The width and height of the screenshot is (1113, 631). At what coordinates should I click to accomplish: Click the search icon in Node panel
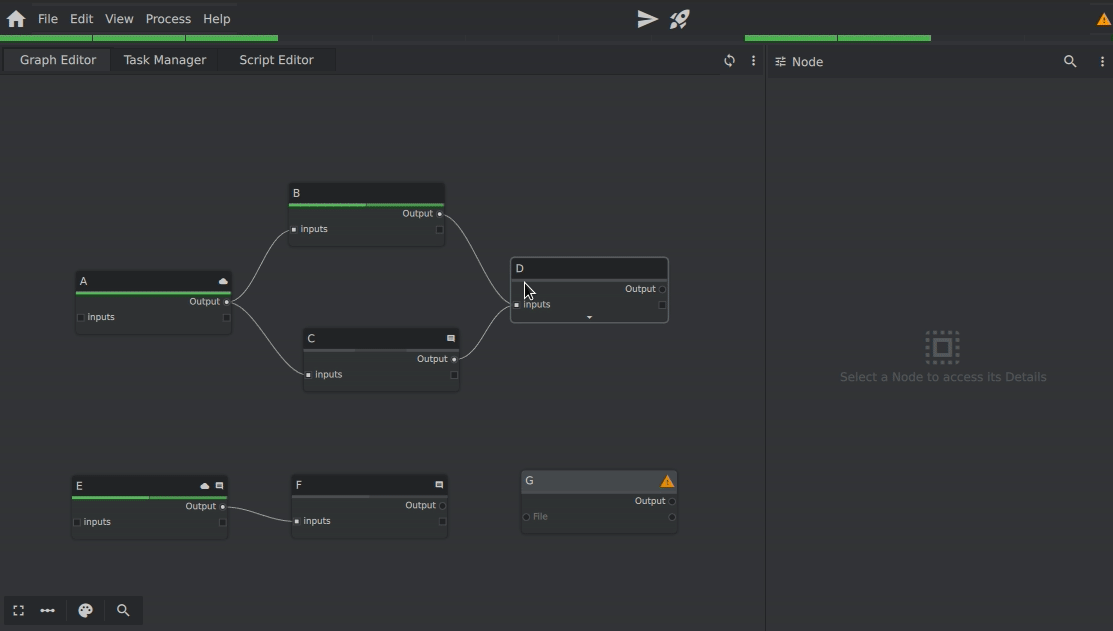(x=1070, y=62)
